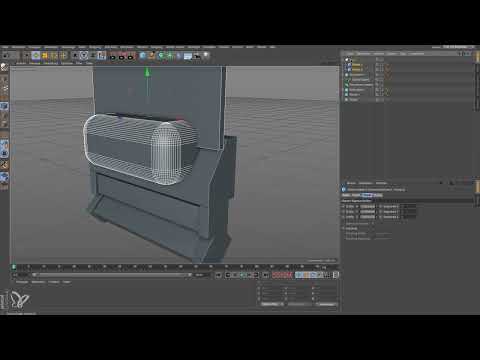Viewport: 480px width, 360px height.
Task: Open the main File menu
Action: point(5,47)
